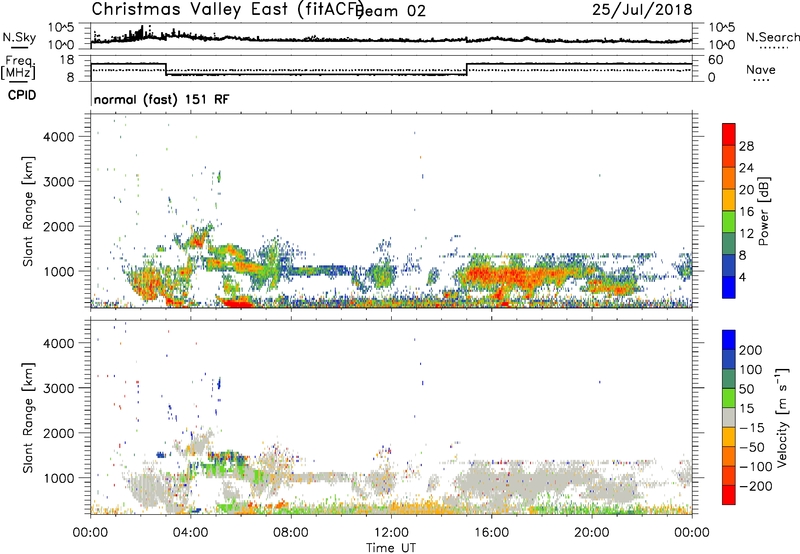800x554 pixels.
Task: Click the "Beam 02" label
Action: (391, 11)
